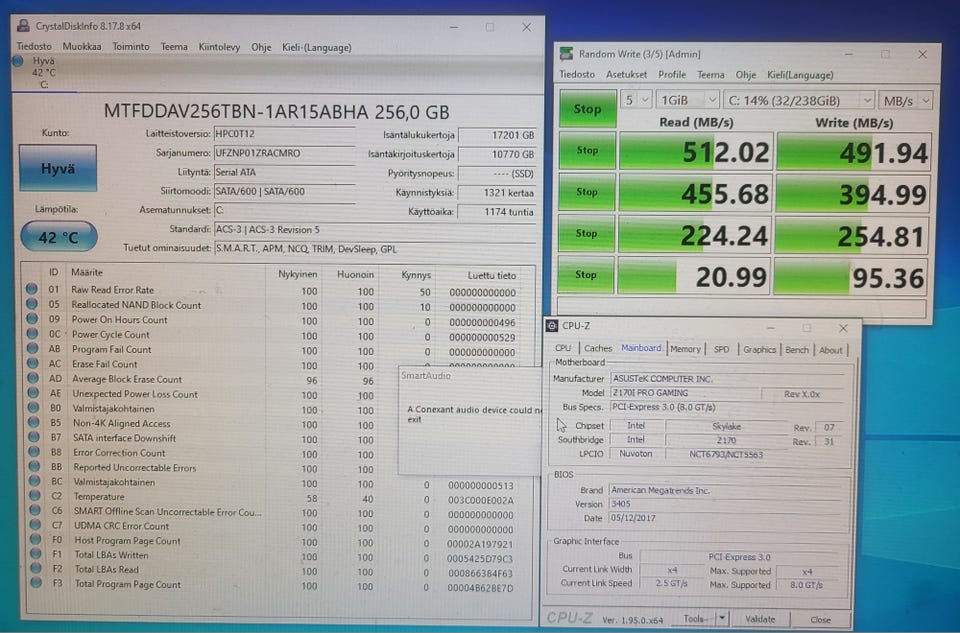This screenshot has height=633, width=960.
Task: Click the status icon beside Total LBAs Written
Action: click(x=33, y=556)
